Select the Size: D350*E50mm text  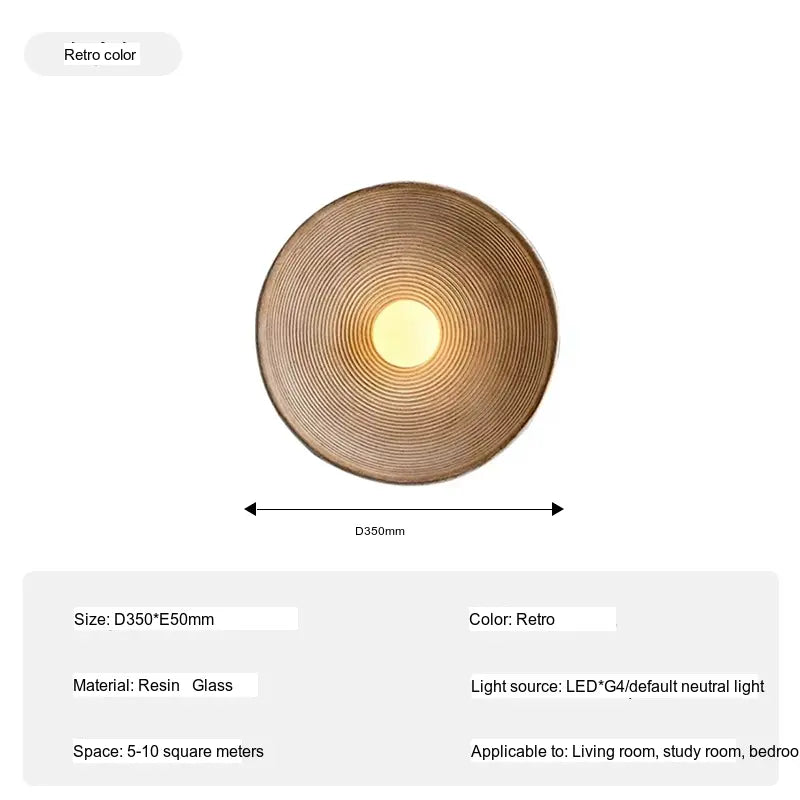(x=144, y=619)
